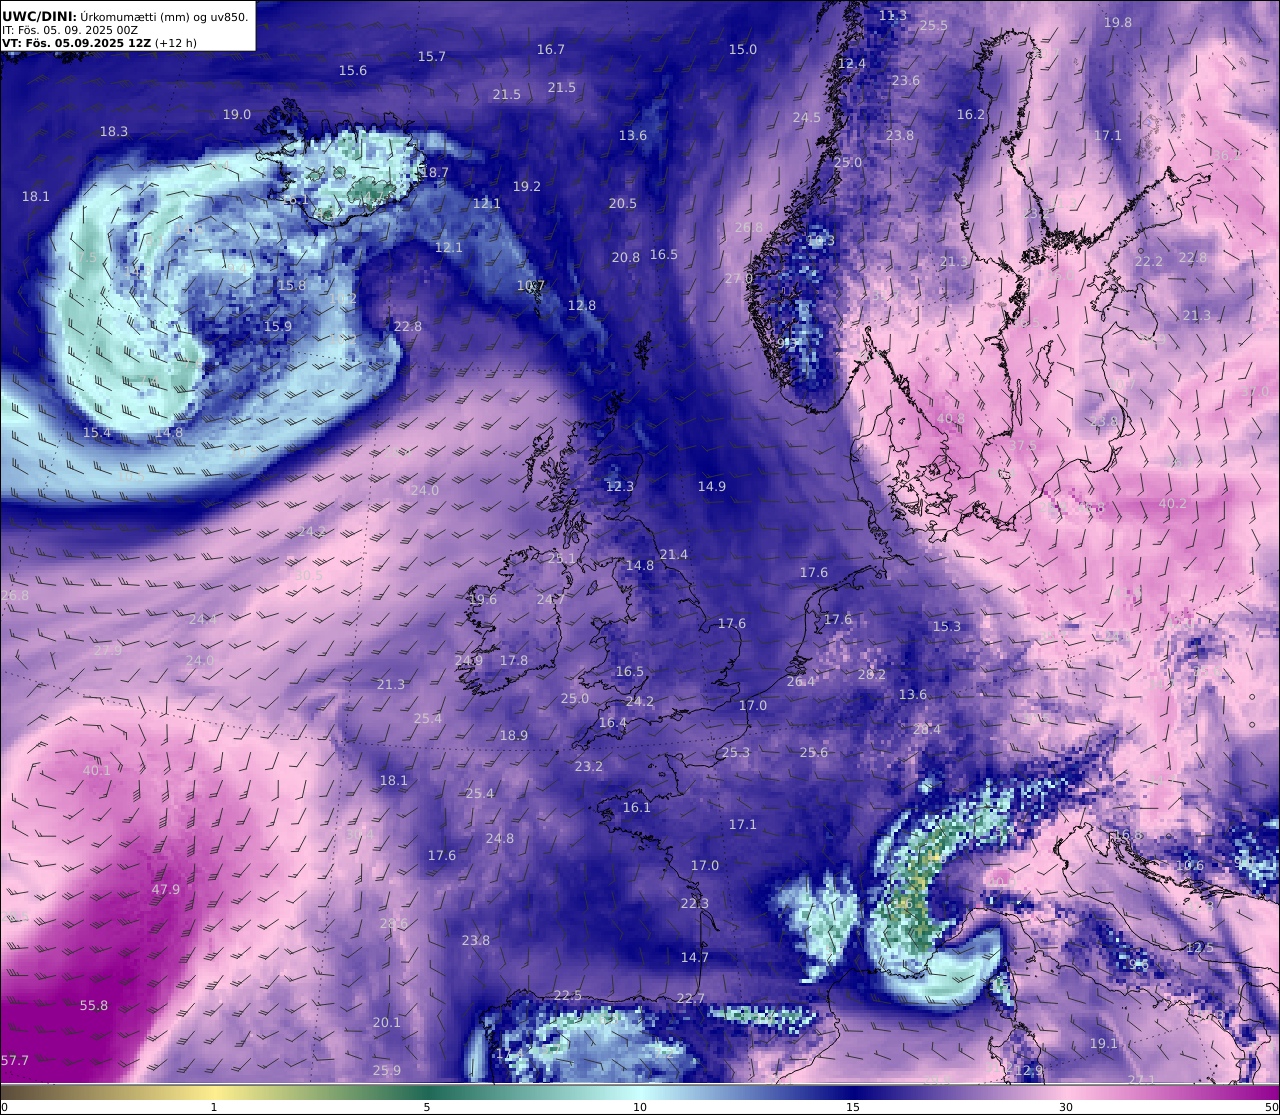Click the 14.9 value label
Screen dimensions: 1280x1115
(712, 487)
